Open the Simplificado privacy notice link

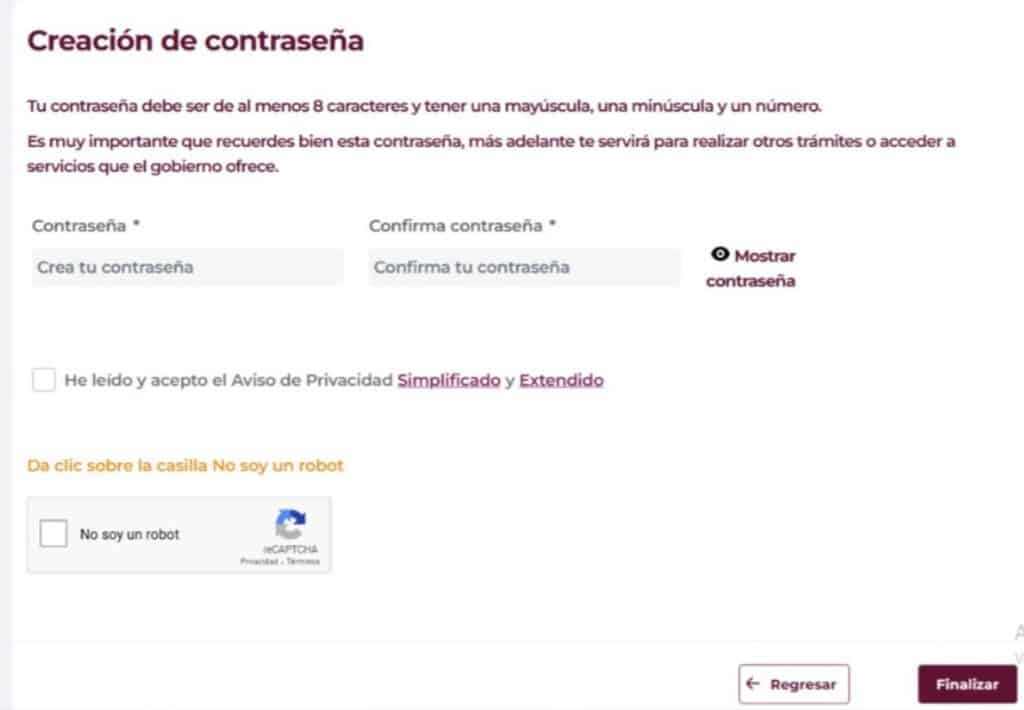[x=448, y=380]
